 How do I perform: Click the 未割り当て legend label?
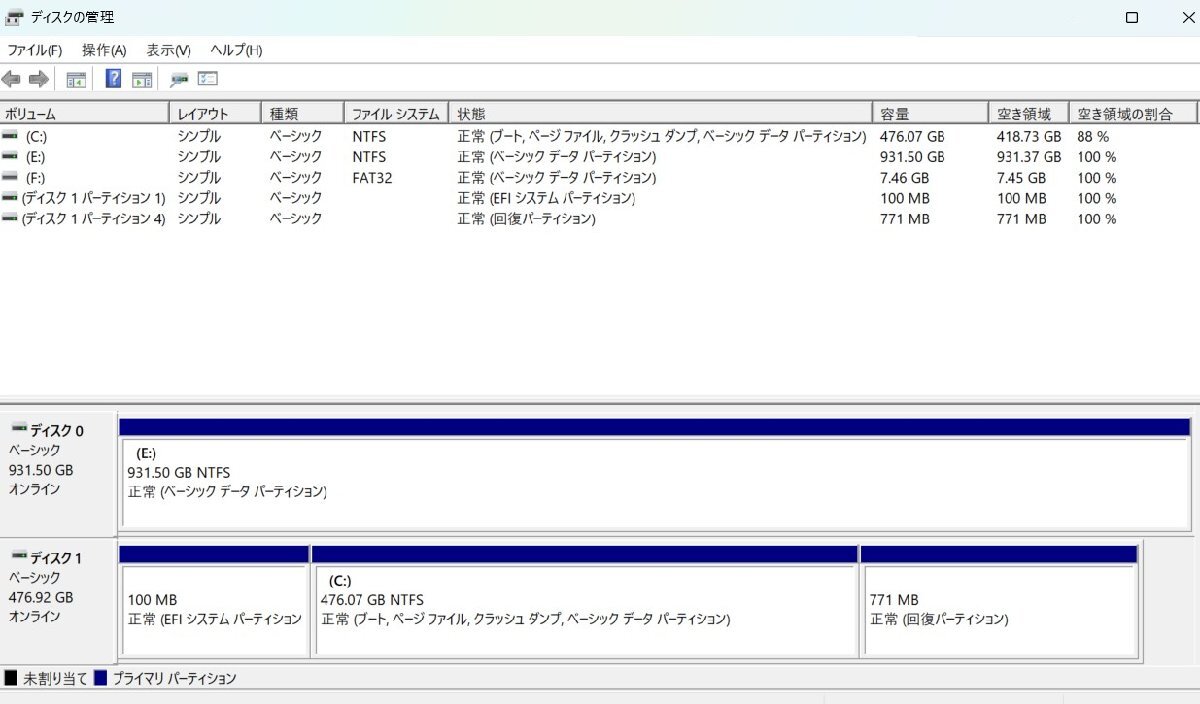(x=55, y=678)
